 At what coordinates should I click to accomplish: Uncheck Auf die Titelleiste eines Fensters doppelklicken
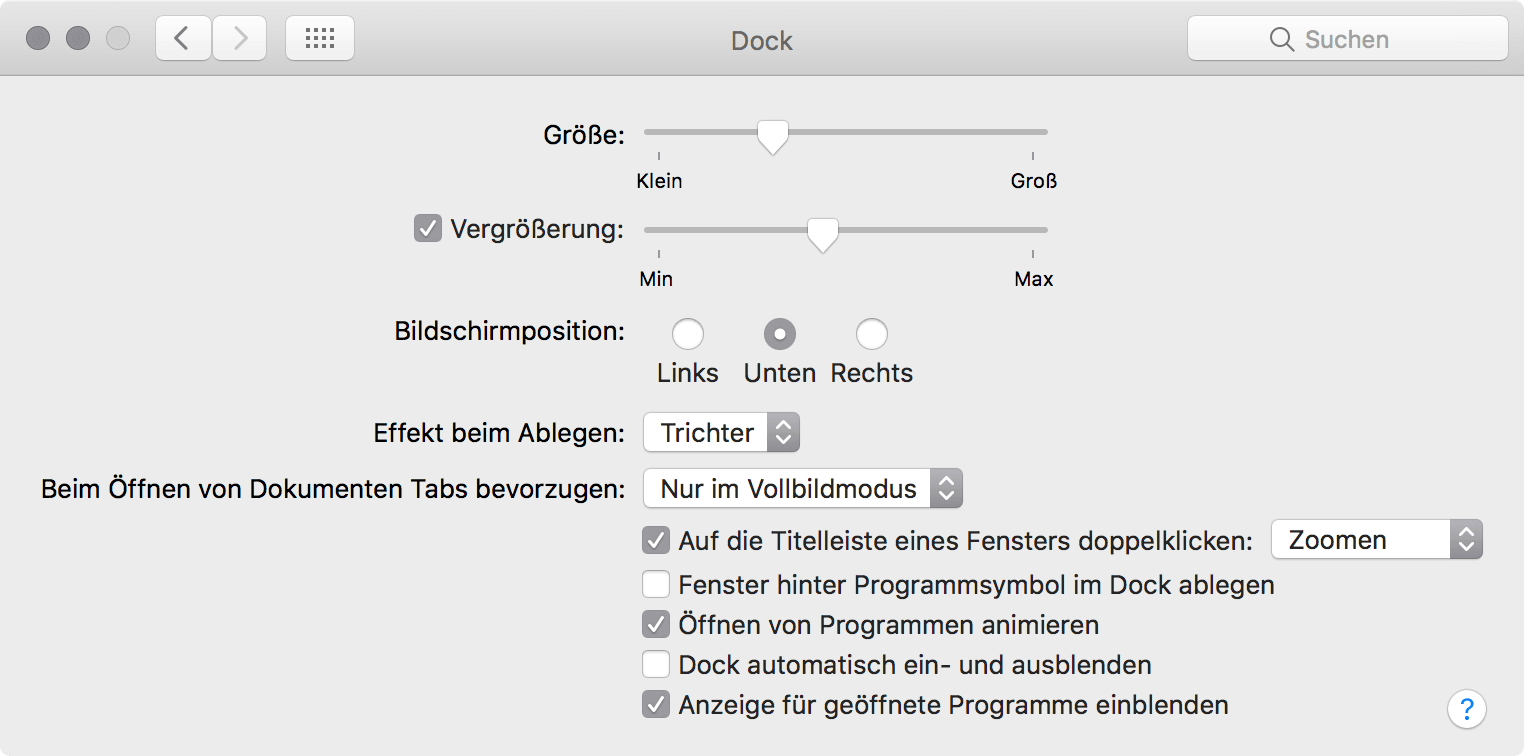click(656, 541)
